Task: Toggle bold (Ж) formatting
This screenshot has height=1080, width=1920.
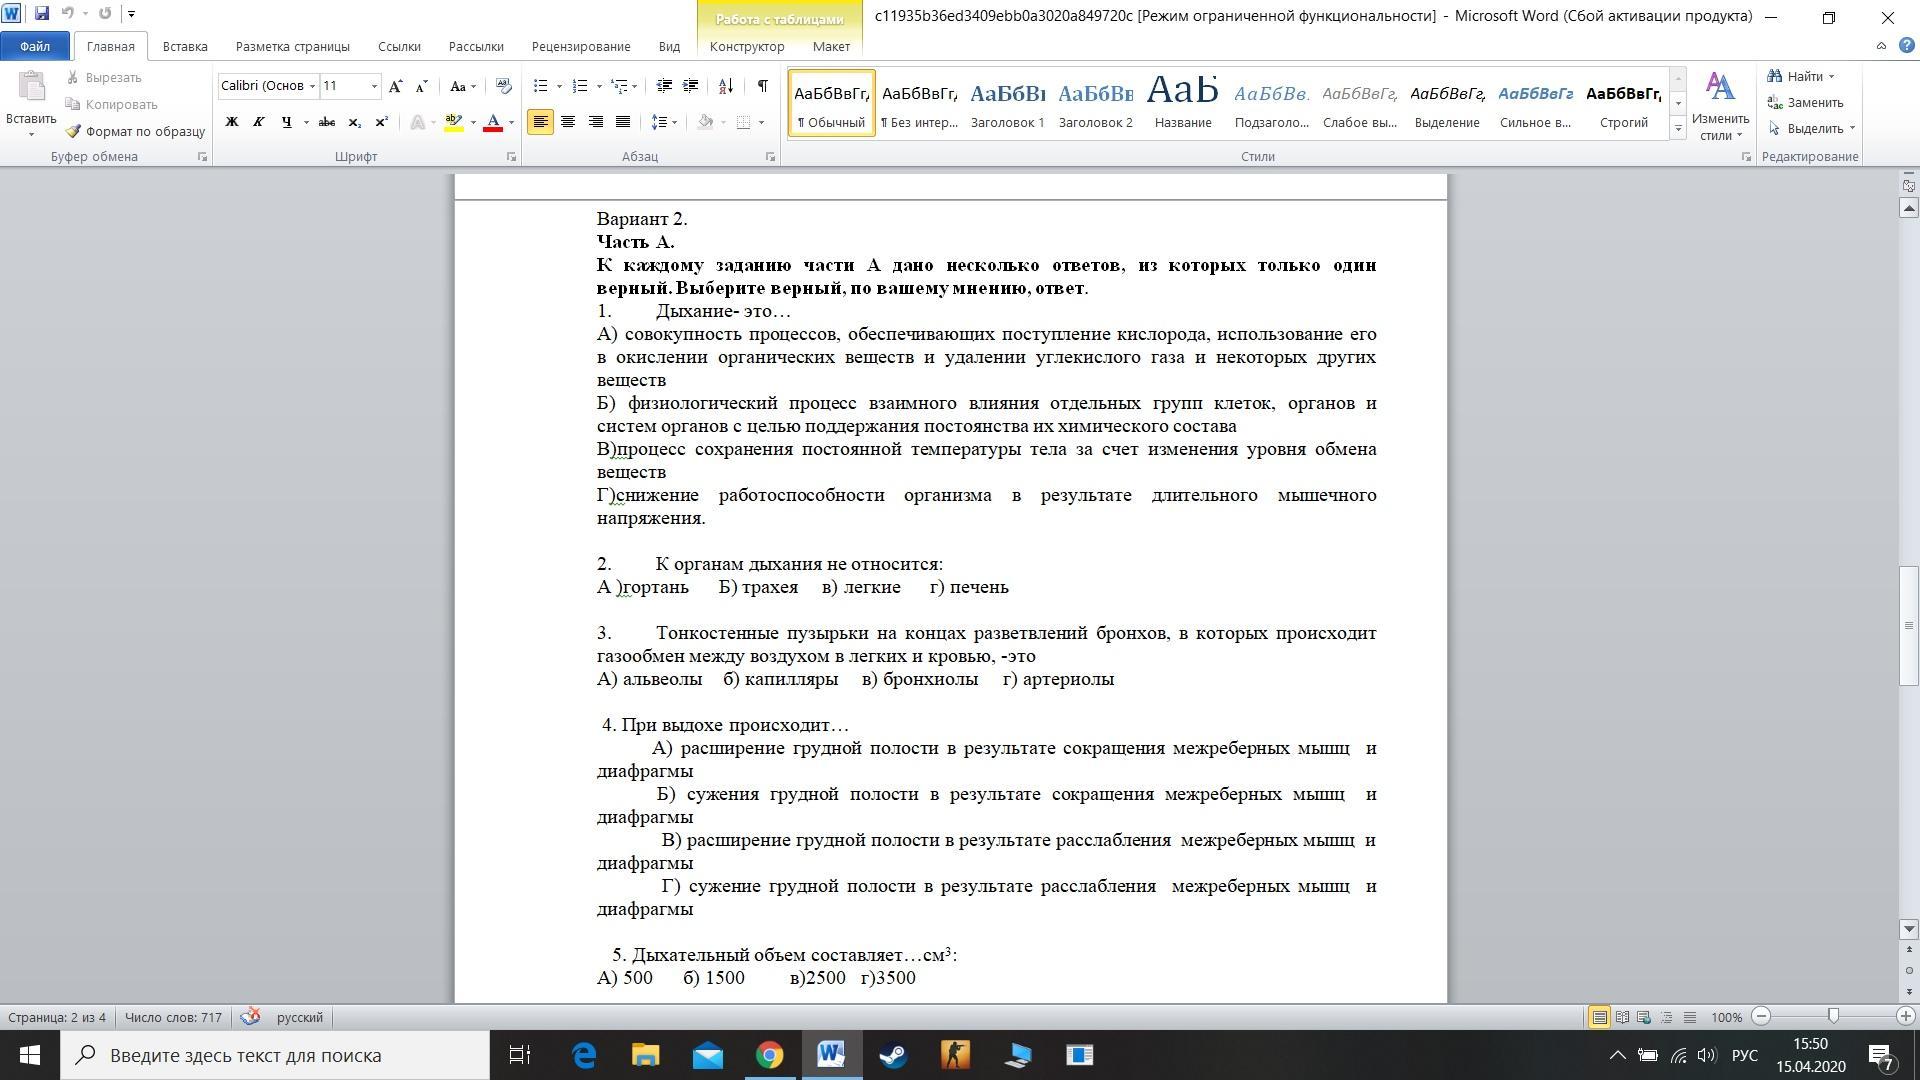Action: [231, 122]
